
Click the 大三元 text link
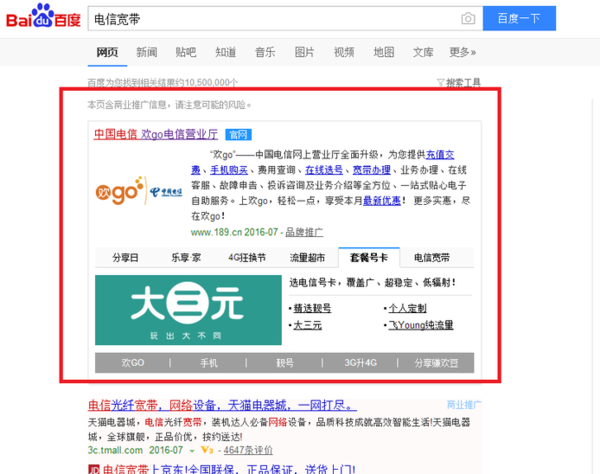click(307, 325)
